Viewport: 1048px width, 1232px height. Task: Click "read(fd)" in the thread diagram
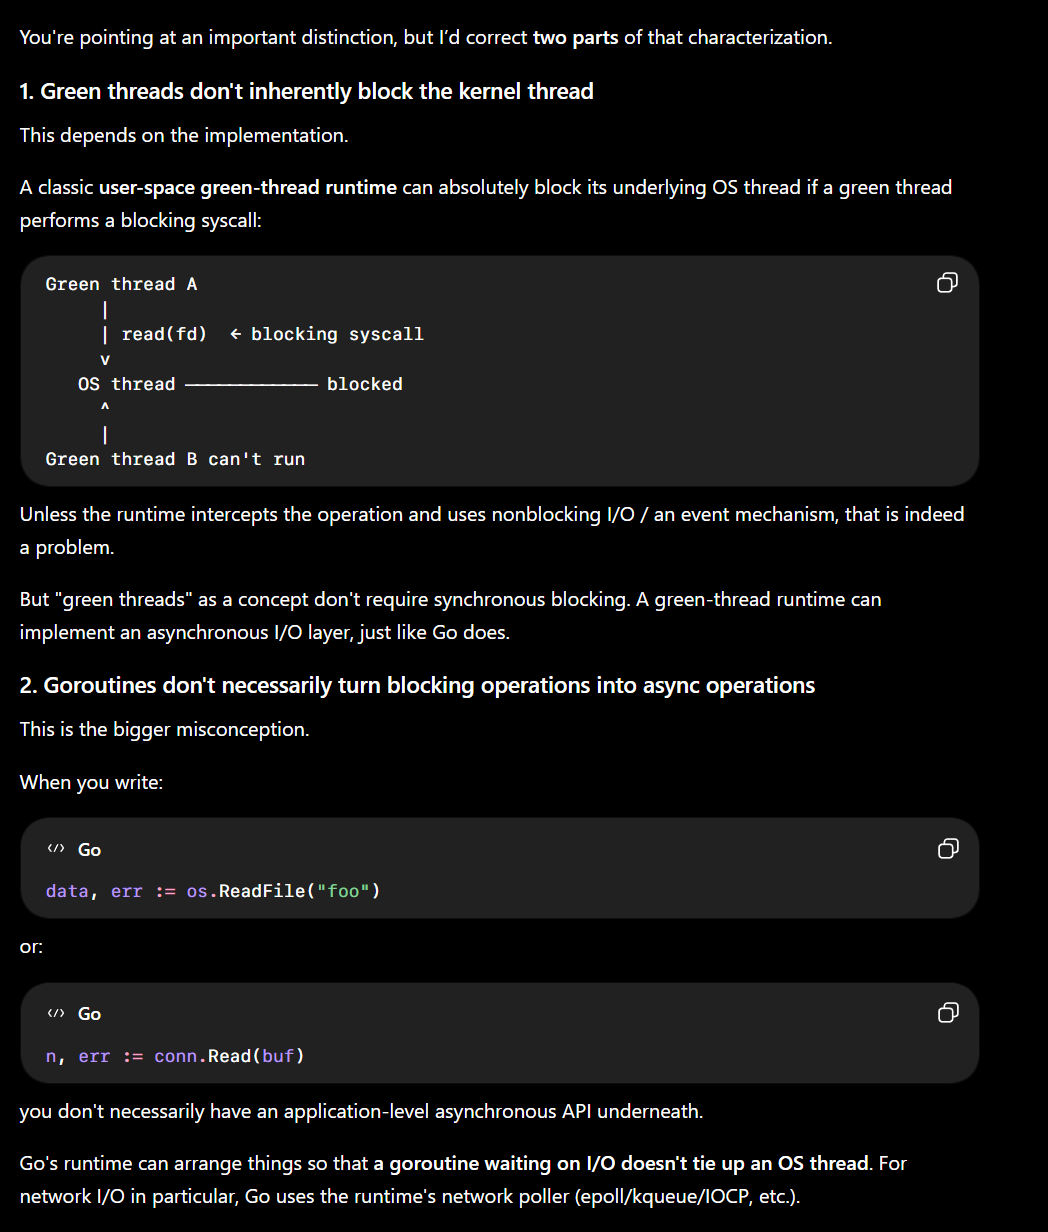click(164, 334)
